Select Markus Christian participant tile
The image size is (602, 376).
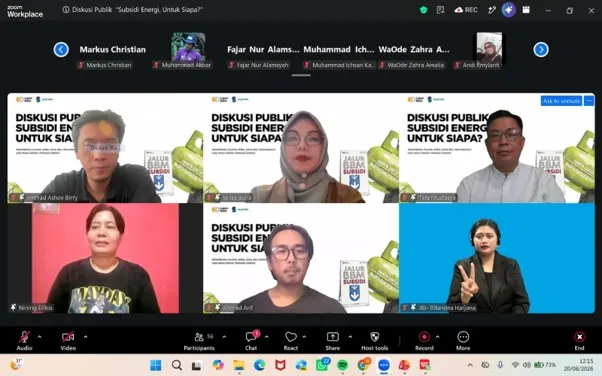(112, 51)
